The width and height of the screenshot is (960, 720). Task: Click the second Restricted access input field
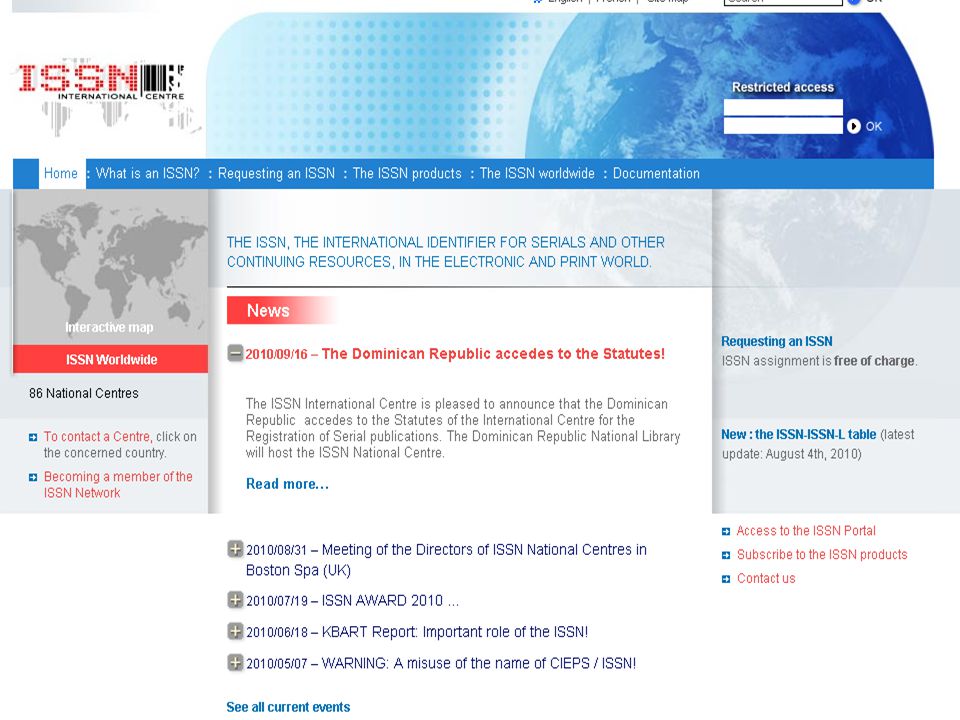783,126
